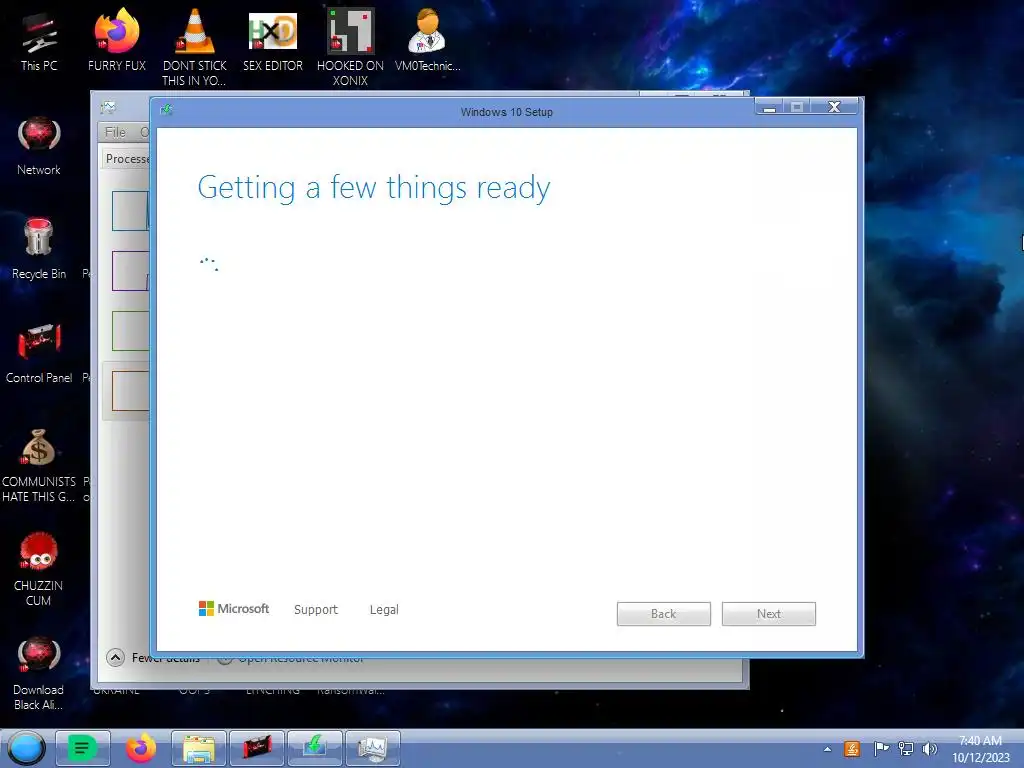This screenshot has width=1024, height=768.
Task: Switch to Task Manager taskbar button
Action: 372,748
